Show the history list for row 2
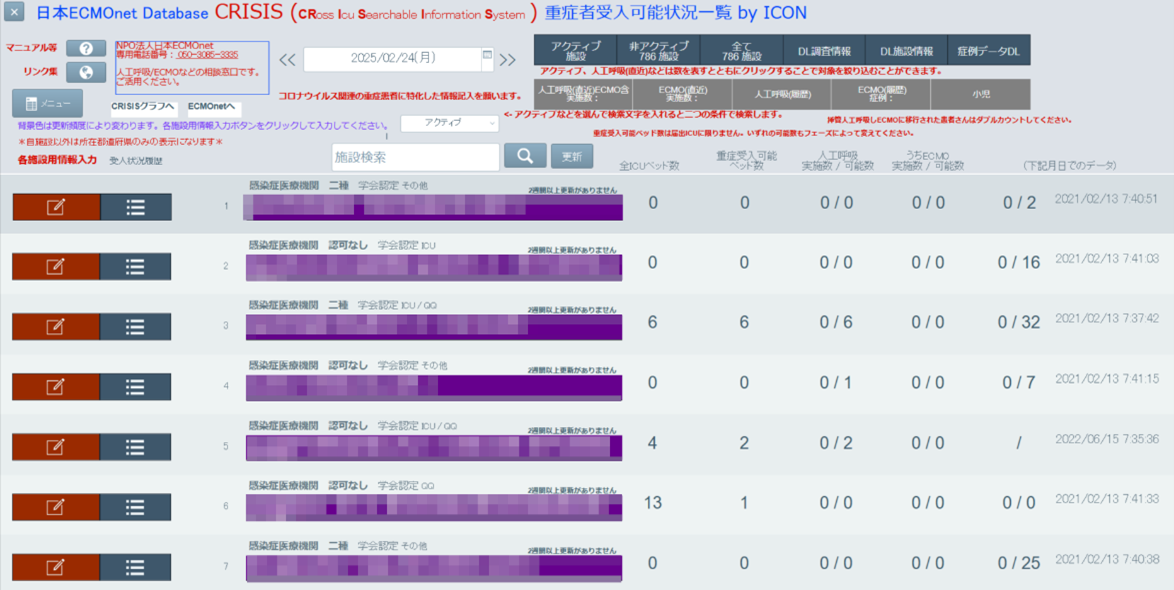Image resolution: width=1174 pixels, height=590 pixels. [136, 267]
